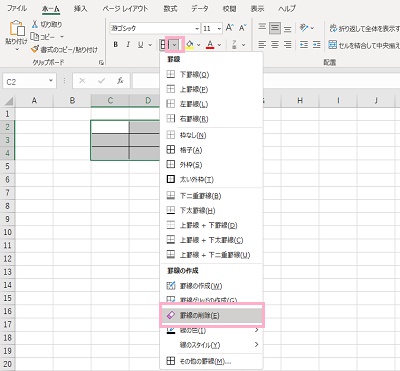Select 外枠 (Outside Borders) in menu

pyautogui.click(x=211, y=165)
